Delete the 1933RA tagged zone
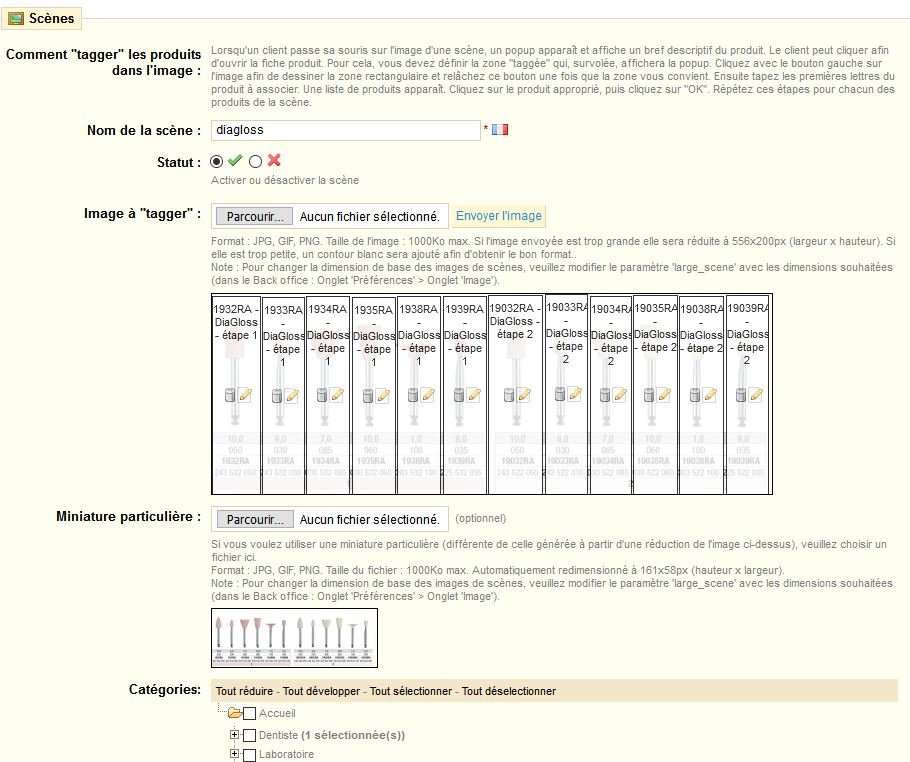The width and height of the screenshot is (910, 762). click(277, 396)
